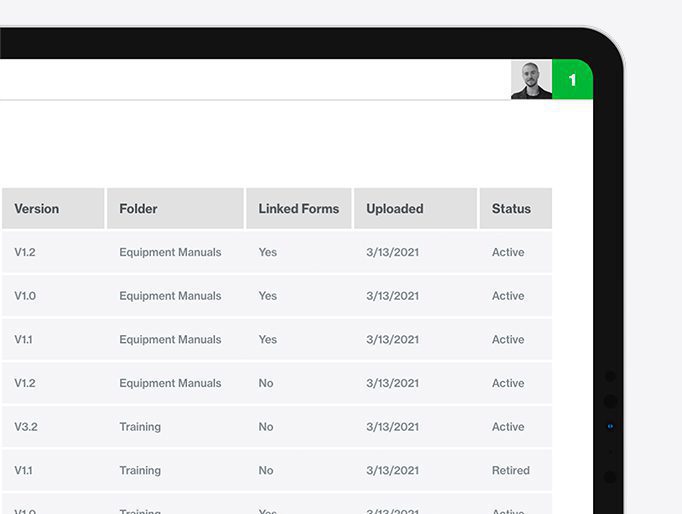Select Linked Forms 'No' in Equipment Manuals row
Image resolution: width=682 pixels, height=514 pixels.
266,383
